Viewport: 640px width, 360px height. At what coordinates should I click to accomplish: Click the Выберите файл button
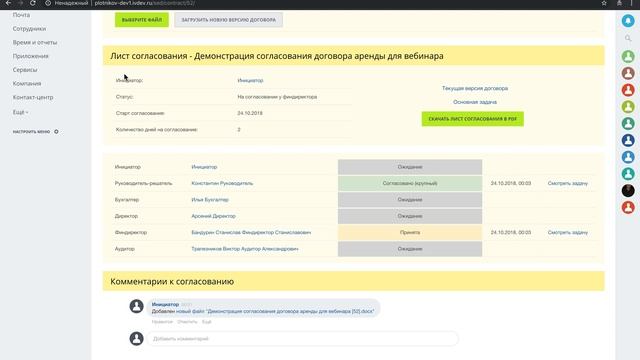tap(142, 20)
